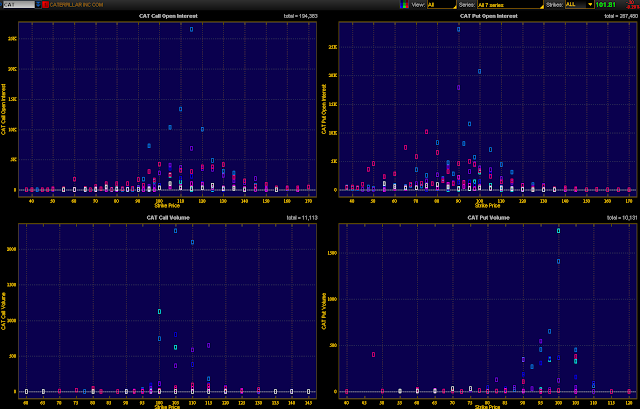Open the View dropdown set to All
The height and width of the screenshot is (409, 640).
point(442,5)
